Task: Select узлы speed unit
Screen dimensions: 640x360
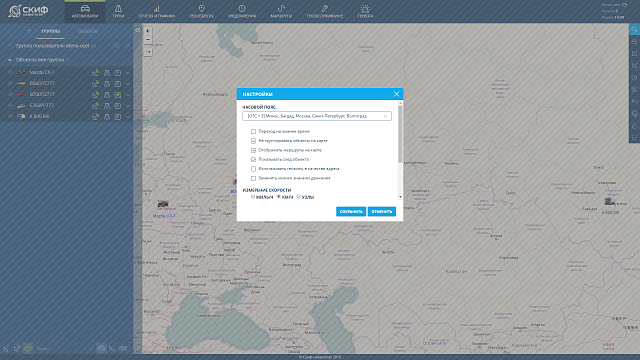Action: pos(299,197)
